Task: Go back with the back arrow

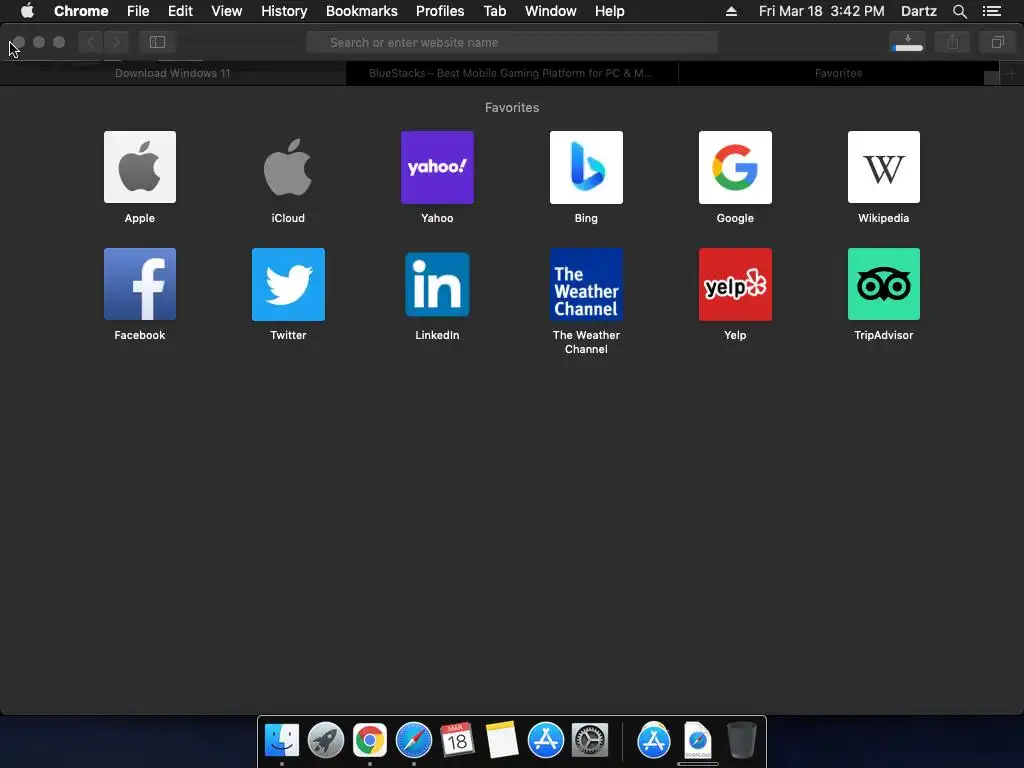Action: tap(91, 42)
